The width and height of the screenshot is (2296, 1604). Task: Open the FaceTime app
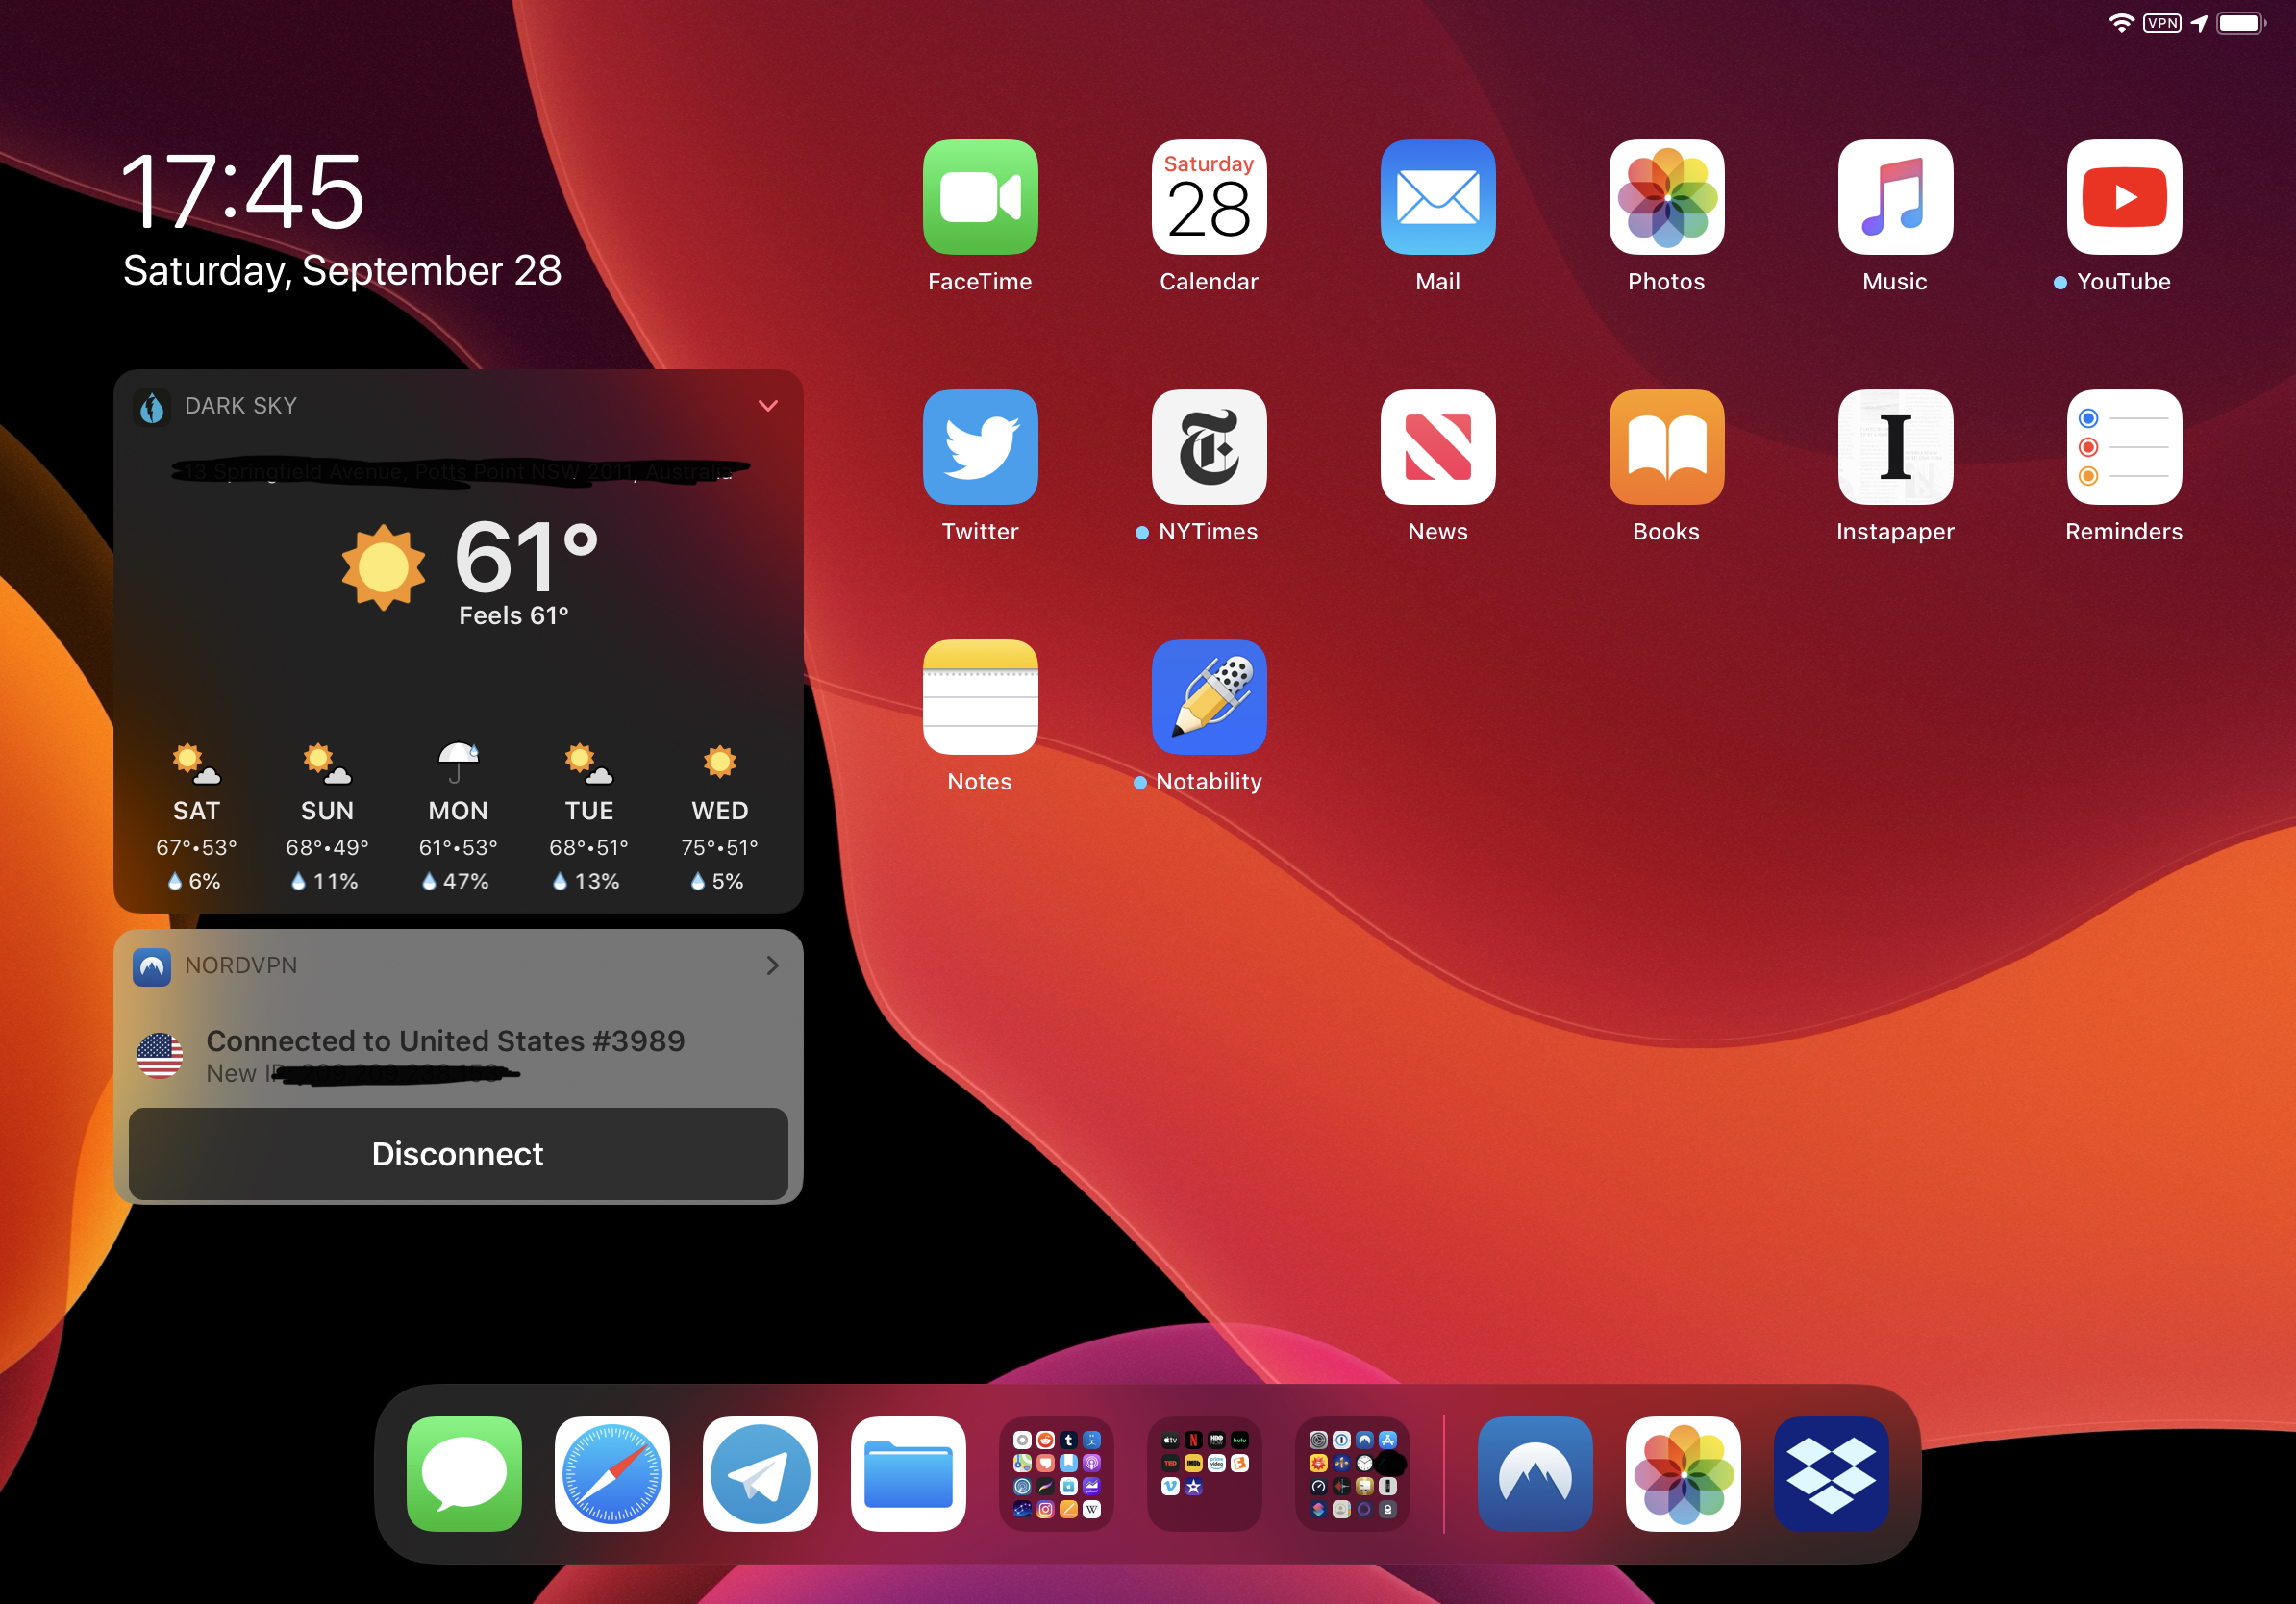point(980,197)
